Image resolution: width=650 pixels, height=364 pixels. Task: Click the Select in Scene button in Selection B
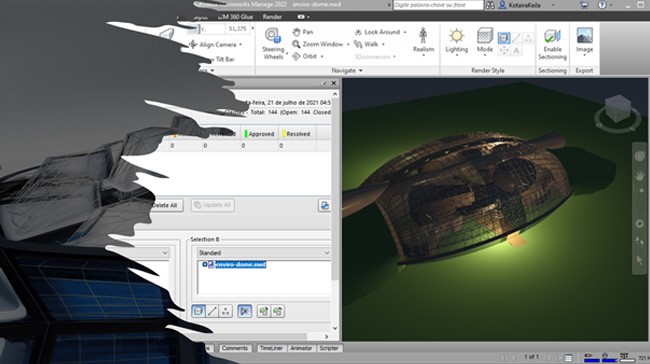[x=278, y=311]
